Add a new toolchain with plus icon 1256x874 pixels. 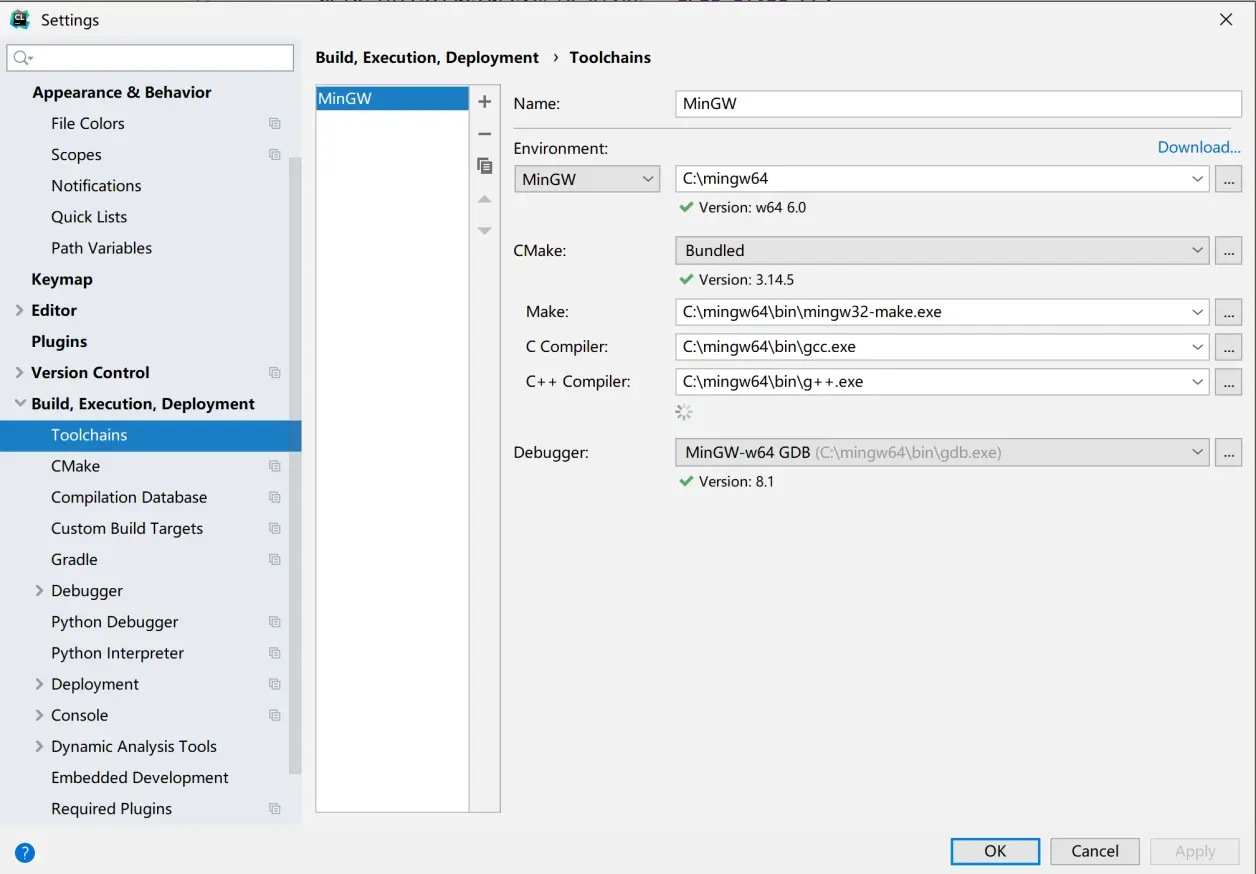click(x=485, y=102)
